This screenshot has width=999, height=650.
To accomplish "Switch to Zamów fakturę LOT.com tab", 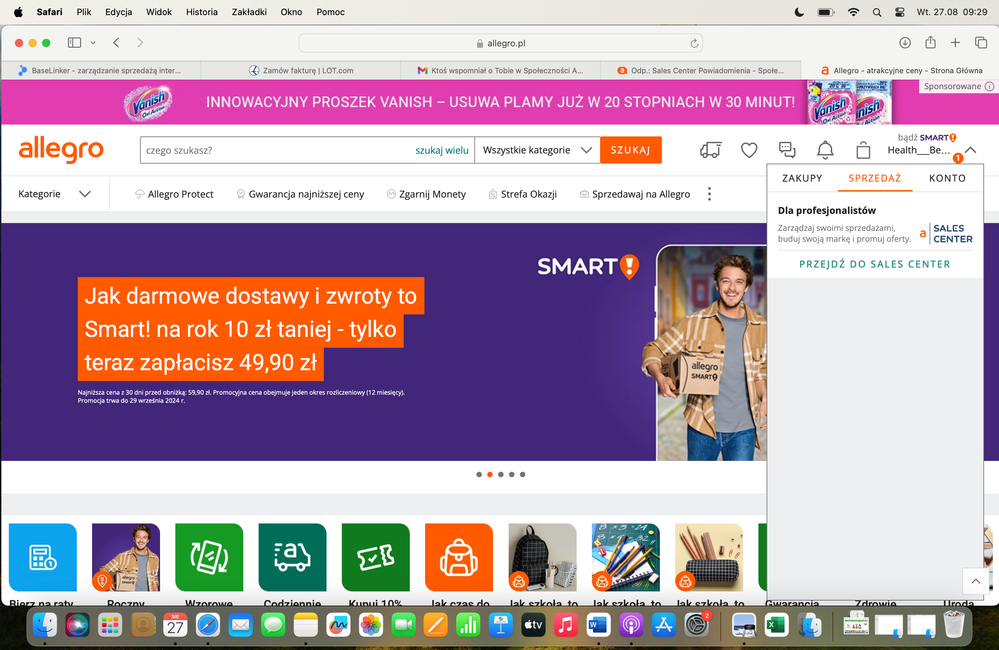I will point(301,71).
